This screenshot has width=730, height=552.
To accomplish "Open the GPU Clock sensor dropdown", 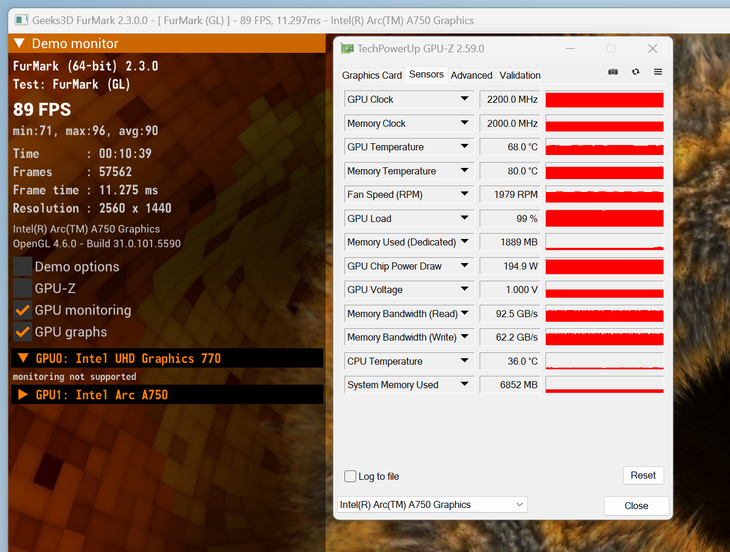I will click(464, 99).
